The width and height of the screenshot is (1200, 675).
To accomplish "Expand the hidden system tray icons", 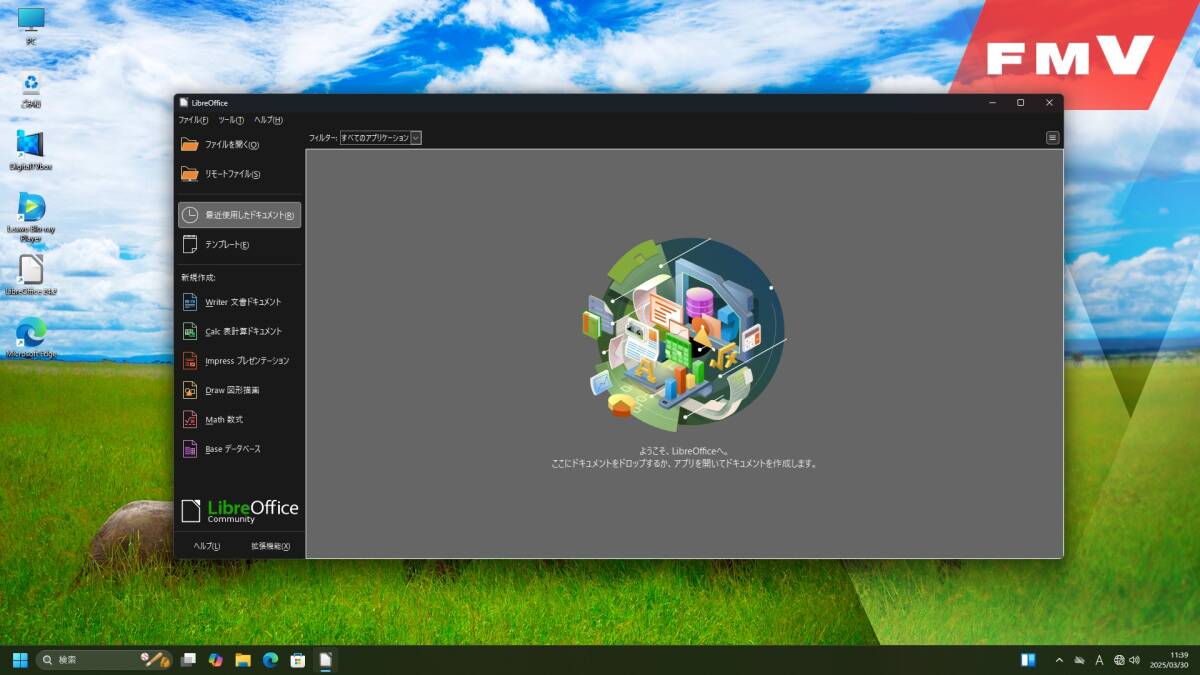I will (x=1059, y=660).
